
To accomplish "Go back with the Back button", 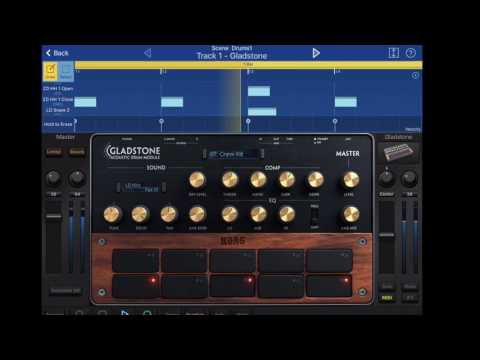I will point(57,53).
